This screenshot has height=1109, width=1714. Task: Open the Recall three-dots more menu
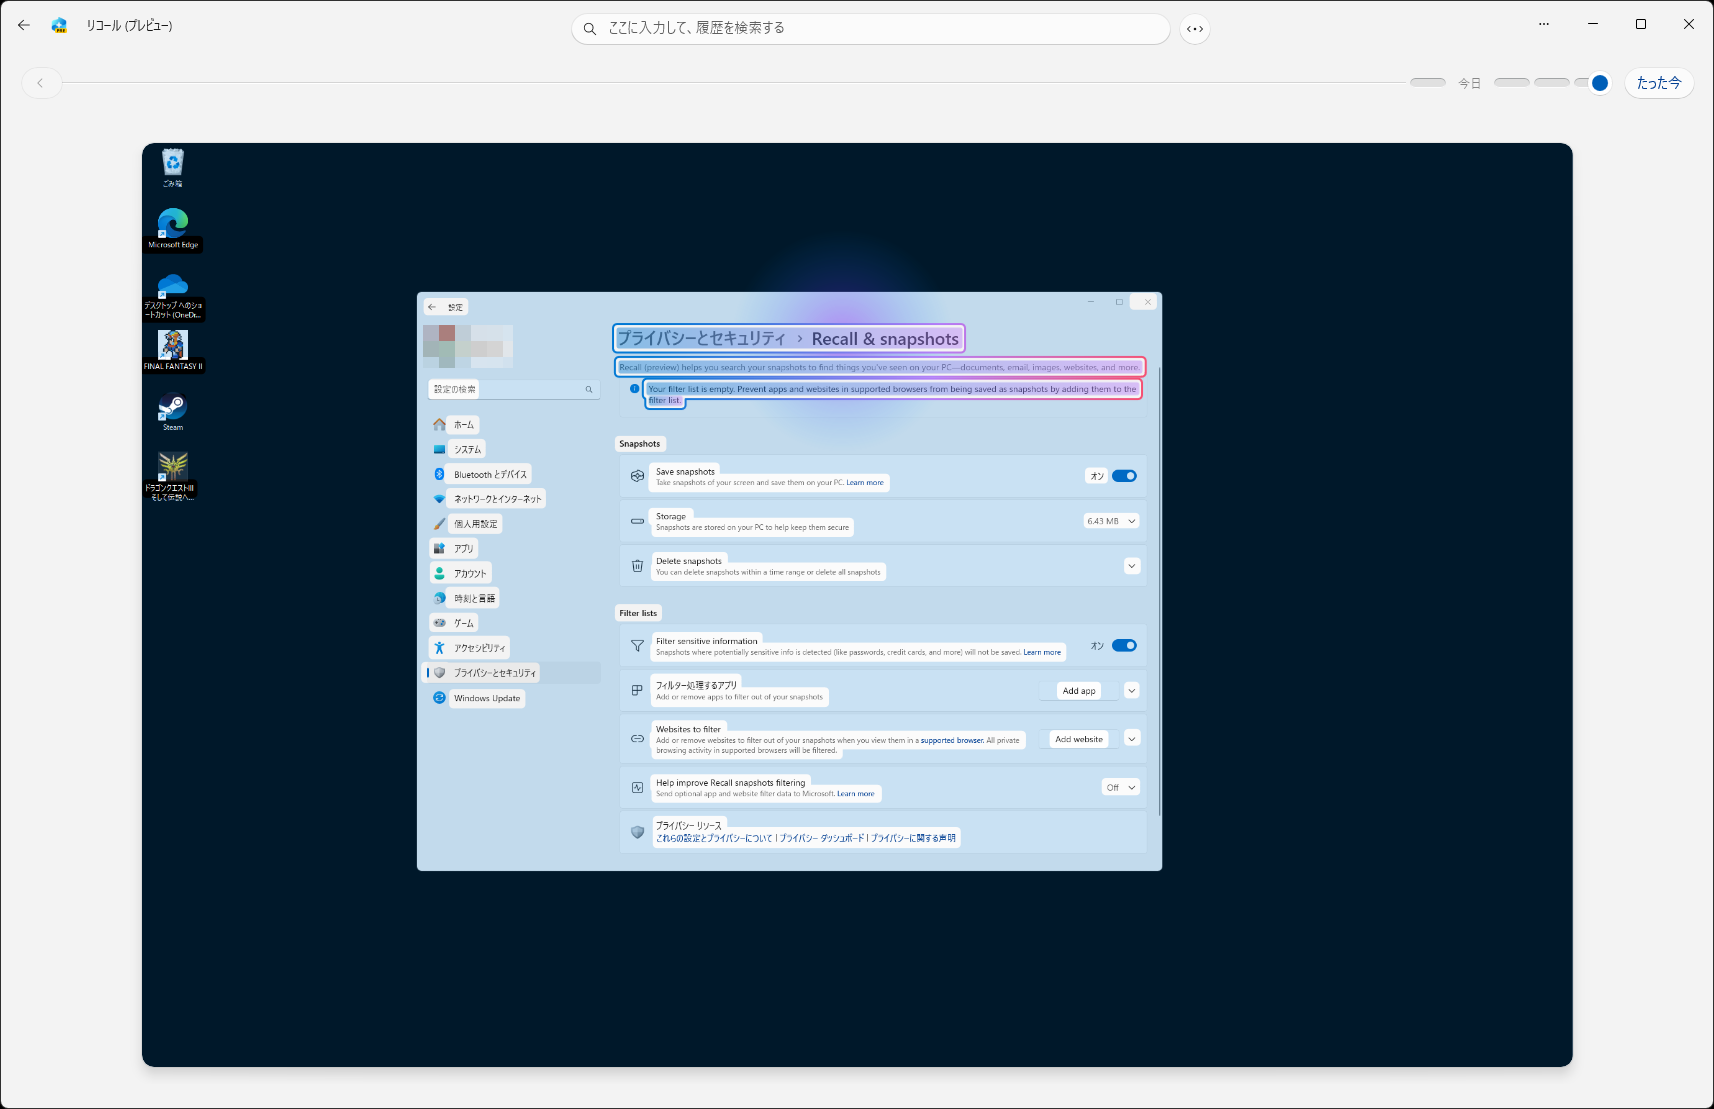click(1544, 24)
